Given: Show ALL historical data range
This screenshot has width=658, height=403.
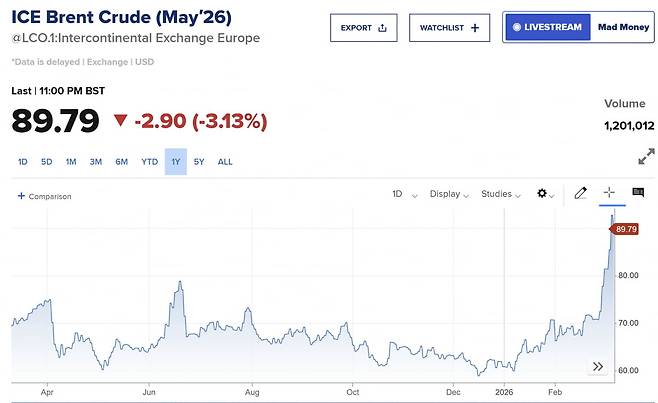Looking at the screenshot, I should (225, 161).
